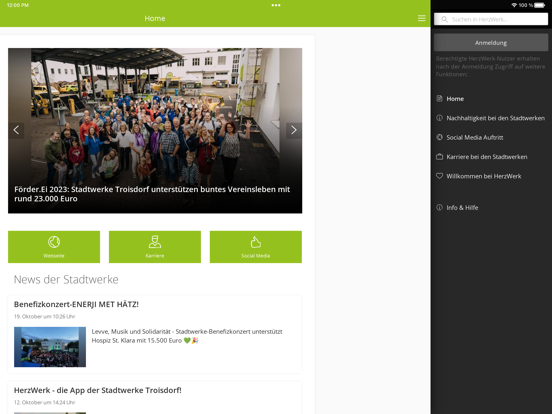Click the 12:00 PM clock

coord(18,5)
